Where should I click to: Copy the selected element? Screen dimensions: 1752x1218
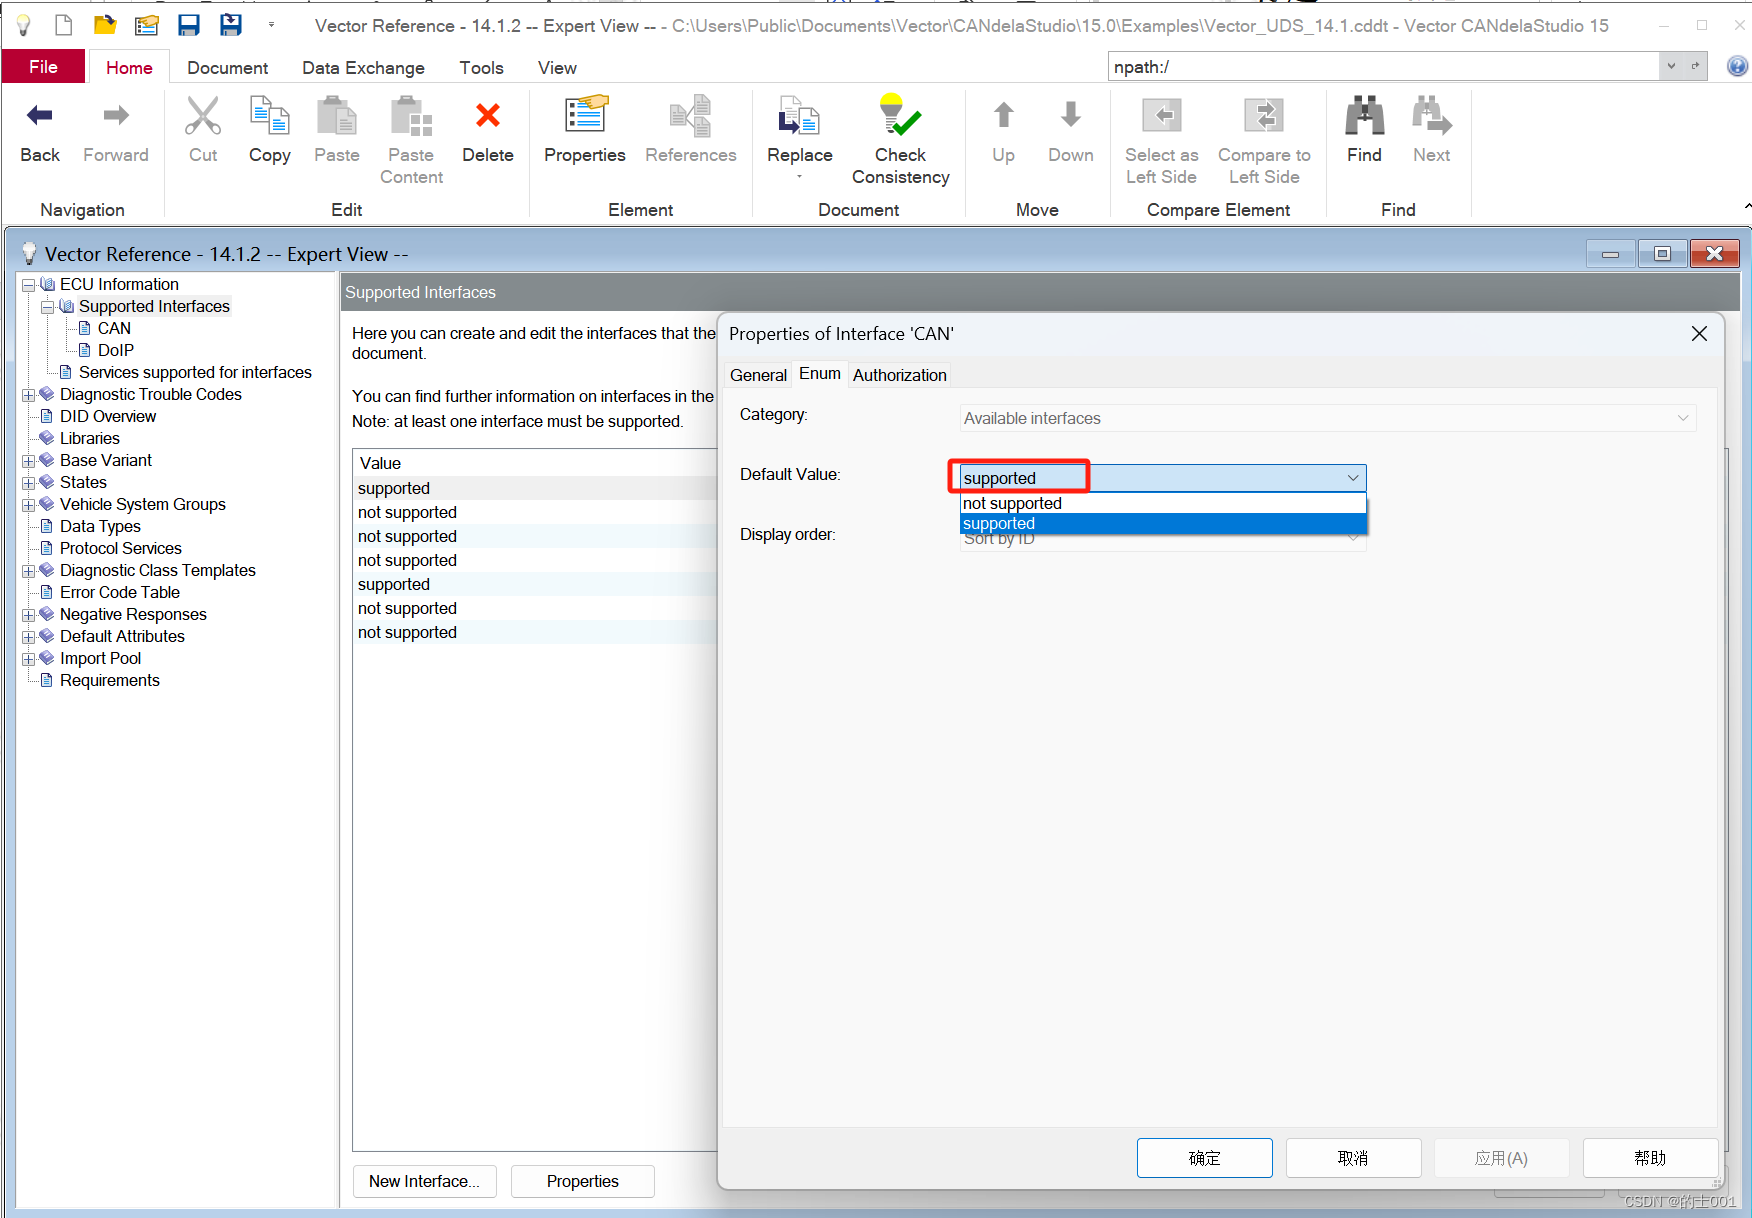coord(270,130)
